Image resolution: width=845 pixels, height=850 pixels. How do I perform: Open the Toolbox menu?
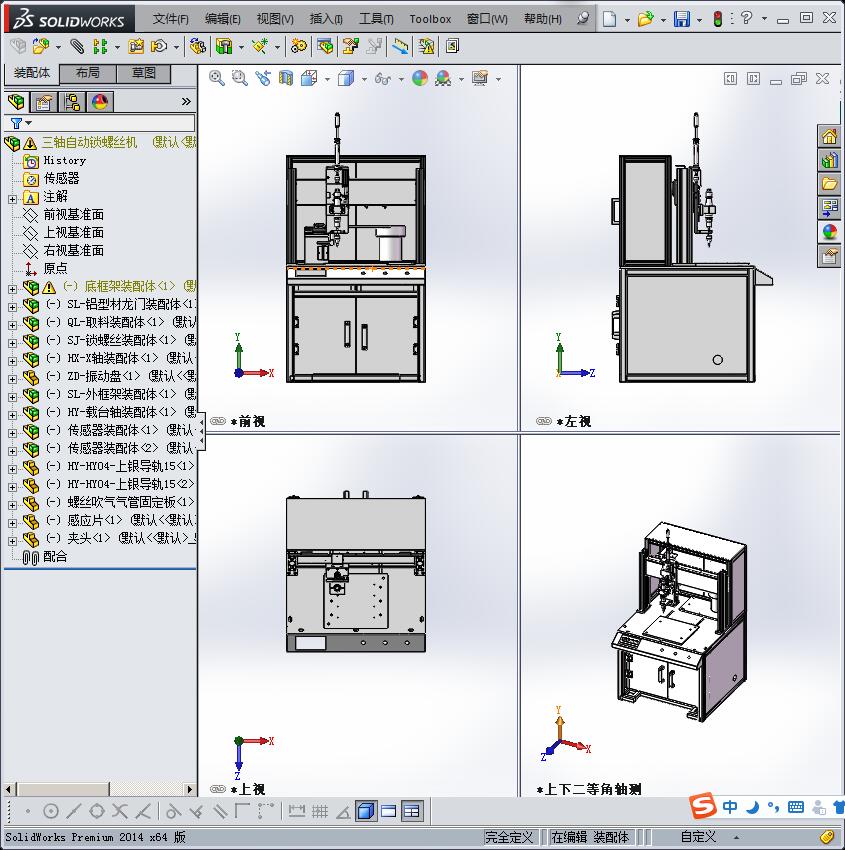point(430,19)
